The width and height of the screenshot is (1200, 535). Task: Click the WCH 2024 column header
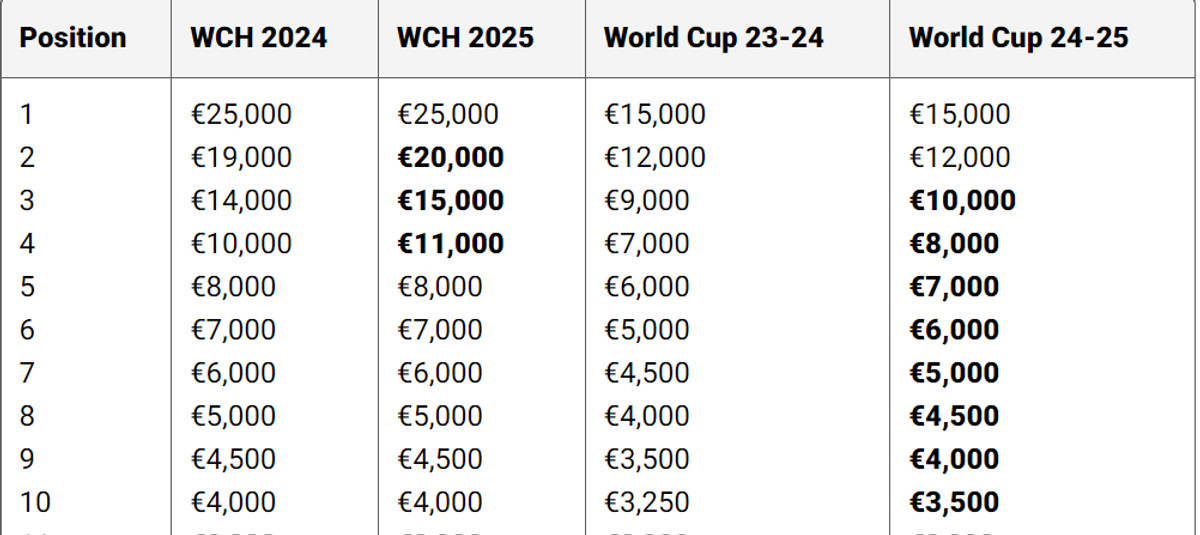[x=258, y=38]
